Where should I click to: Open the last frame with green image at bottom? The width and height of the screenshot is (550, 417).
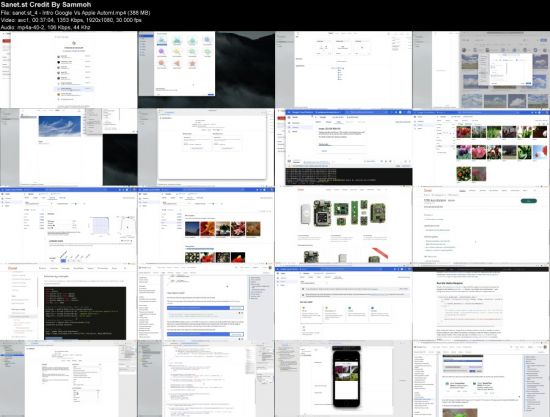point(481,379)
